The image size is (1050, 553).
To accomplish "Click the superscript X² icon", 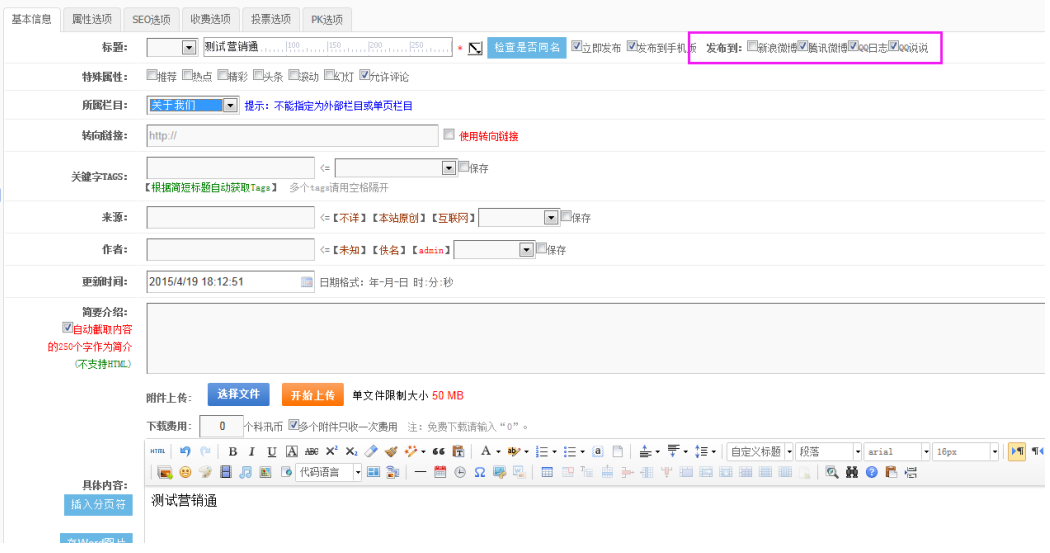I will click(331, 451).
